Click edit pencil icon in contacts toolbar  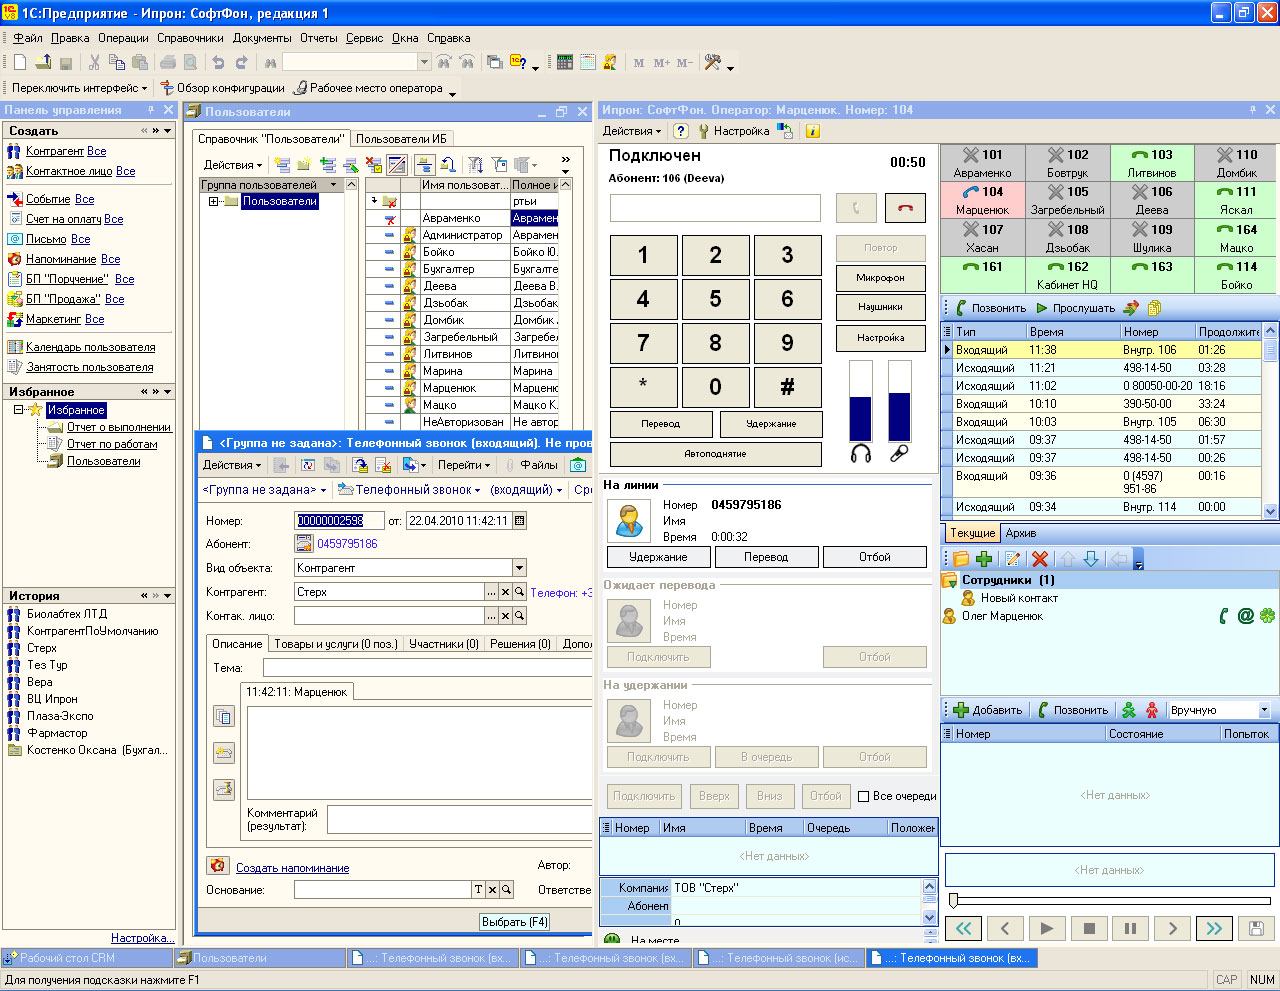[1012, 559]
